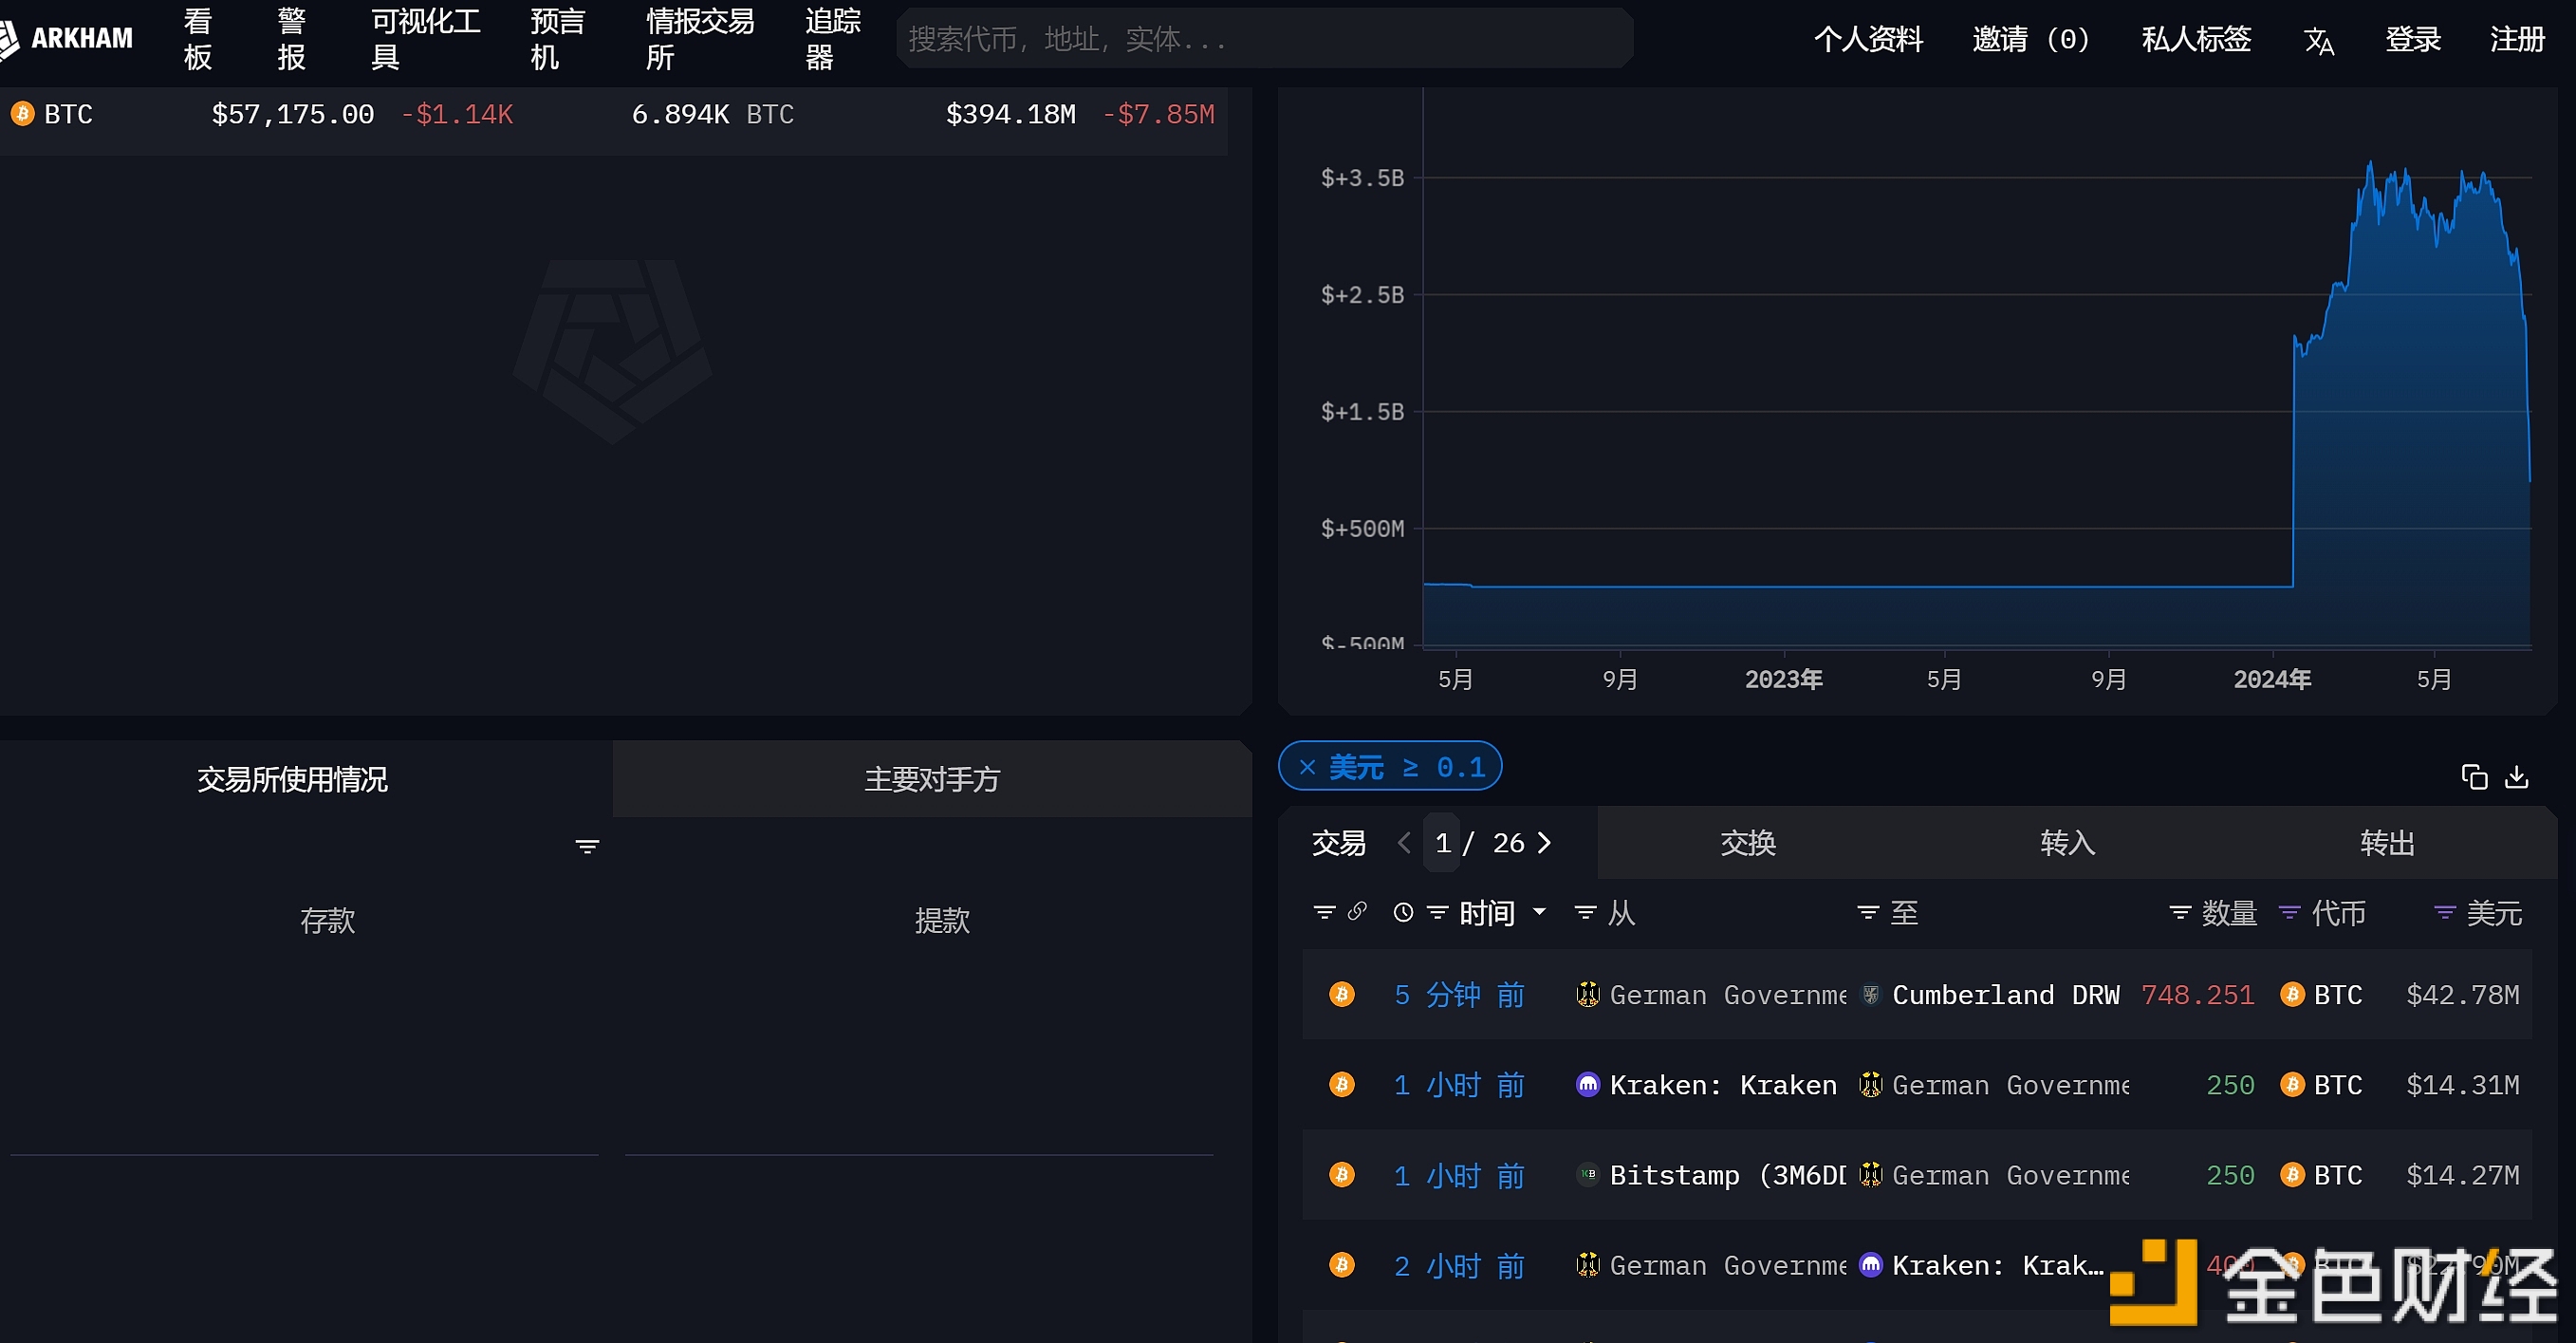Viewport: 2576px width, 1343px height.
Task: Open 情报交易所 in navigation
Action: point(700,38)
